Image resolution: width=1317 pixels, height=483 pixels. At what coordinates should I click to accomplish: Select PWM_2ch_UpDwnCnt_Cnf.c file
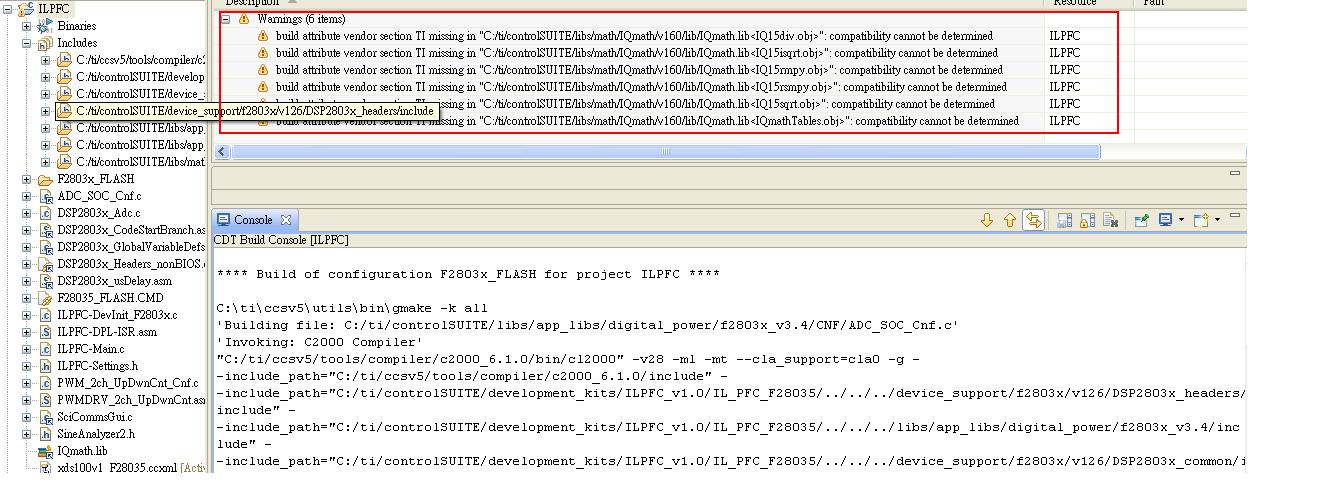127,383
